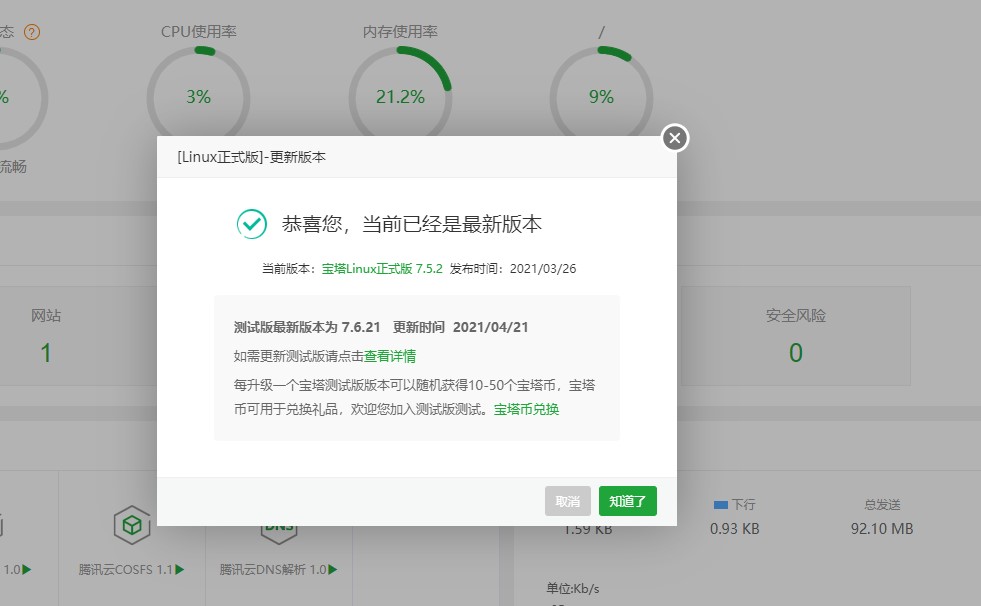The image size is (981, 606).
Task: Click the 网站 label
Action: [46, 315]
